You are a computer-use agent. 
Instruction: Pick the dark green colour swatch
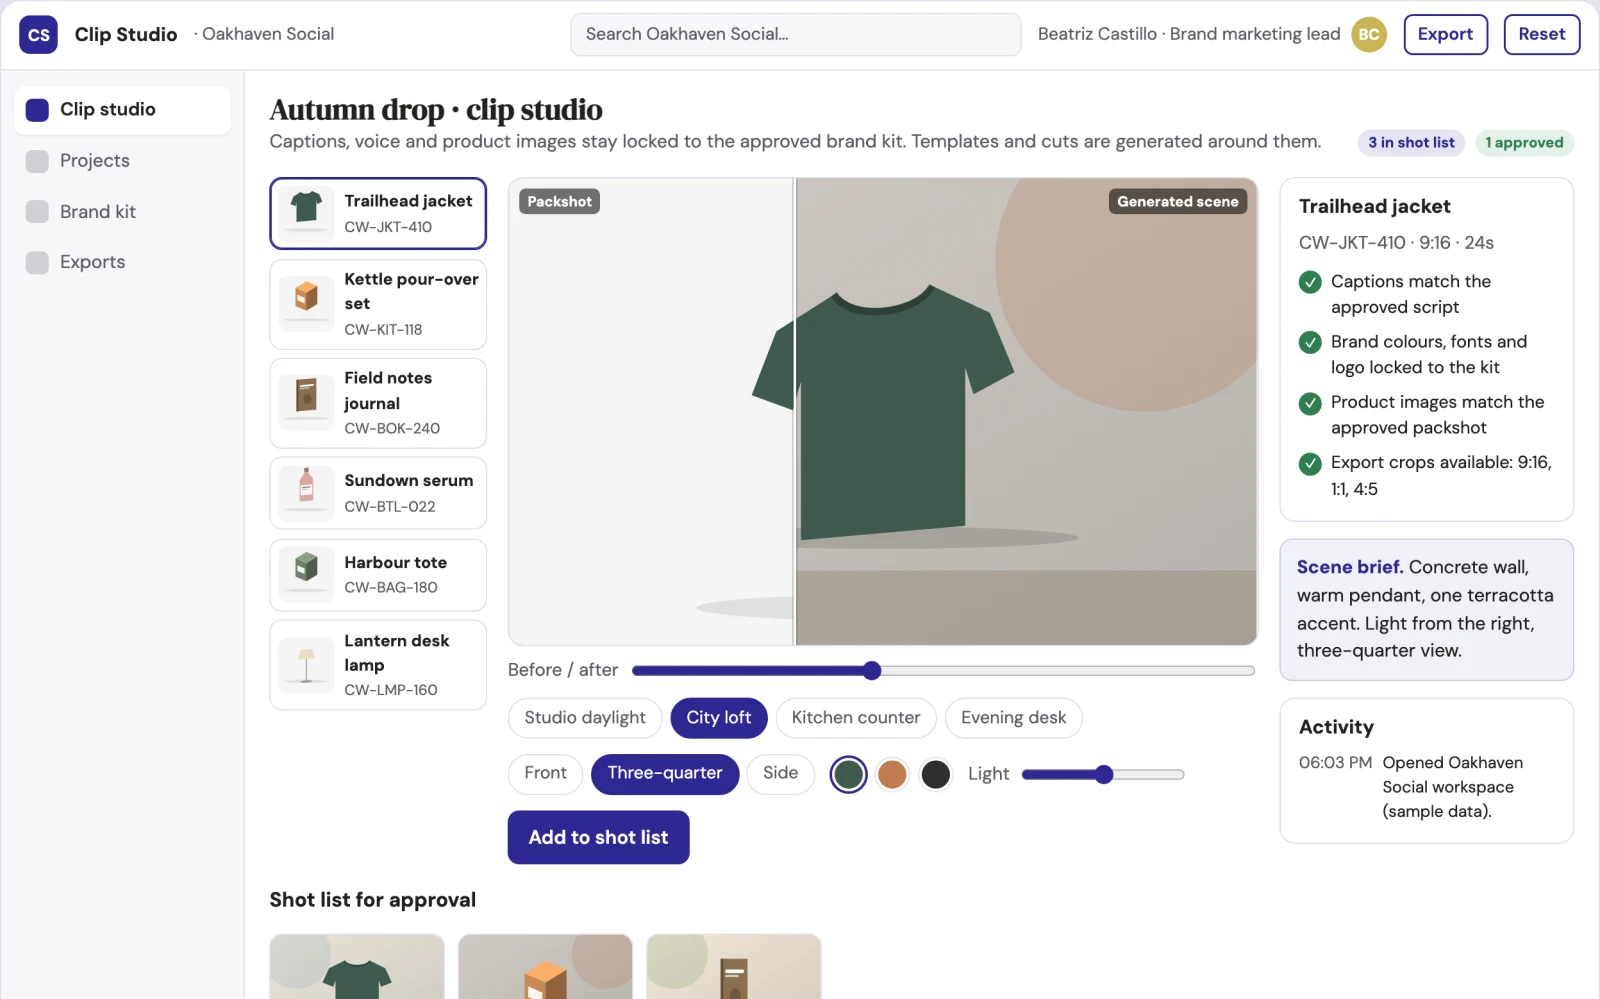coord(848,774)
